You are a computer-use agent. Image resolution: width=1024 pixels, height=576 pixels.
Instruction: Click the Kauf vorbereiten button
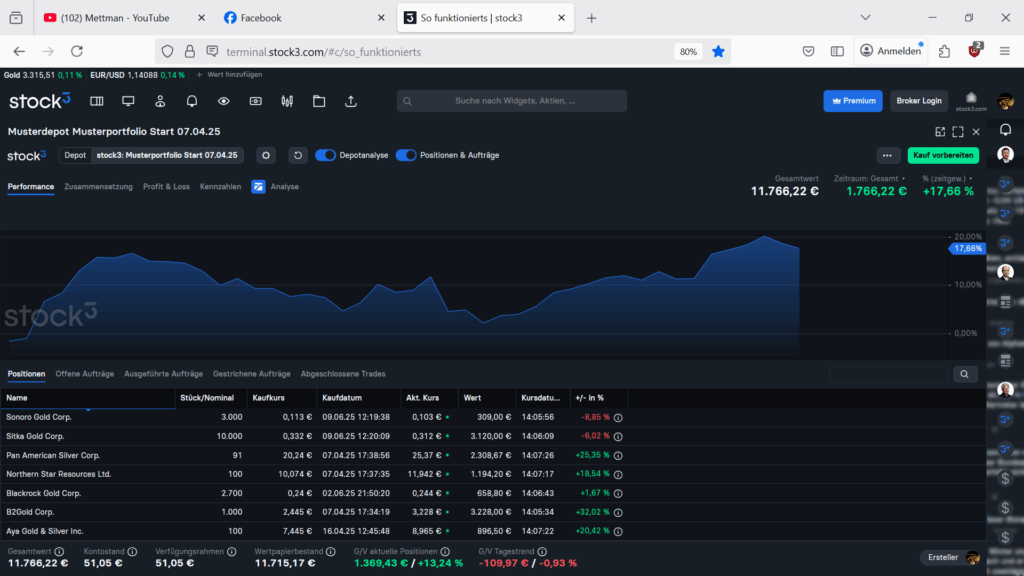pos(943,155)
